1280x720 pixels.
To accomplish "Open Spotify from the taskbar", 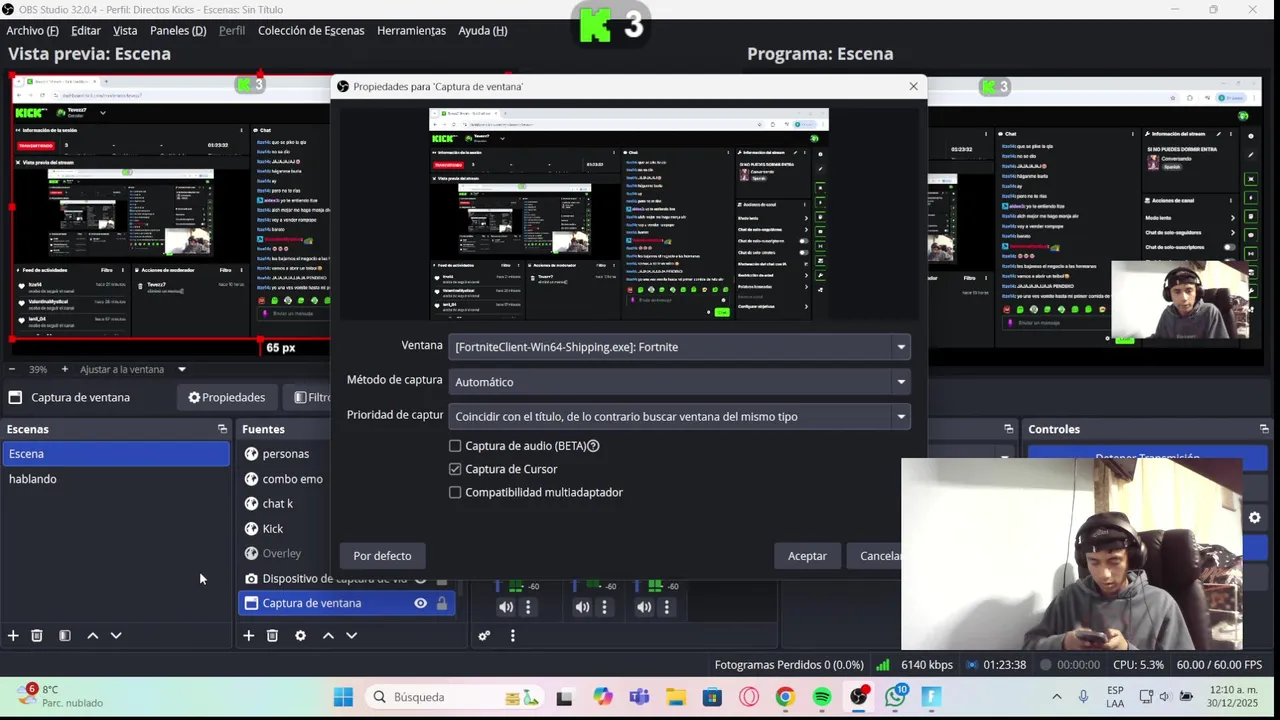I will (x=822, y=697).
